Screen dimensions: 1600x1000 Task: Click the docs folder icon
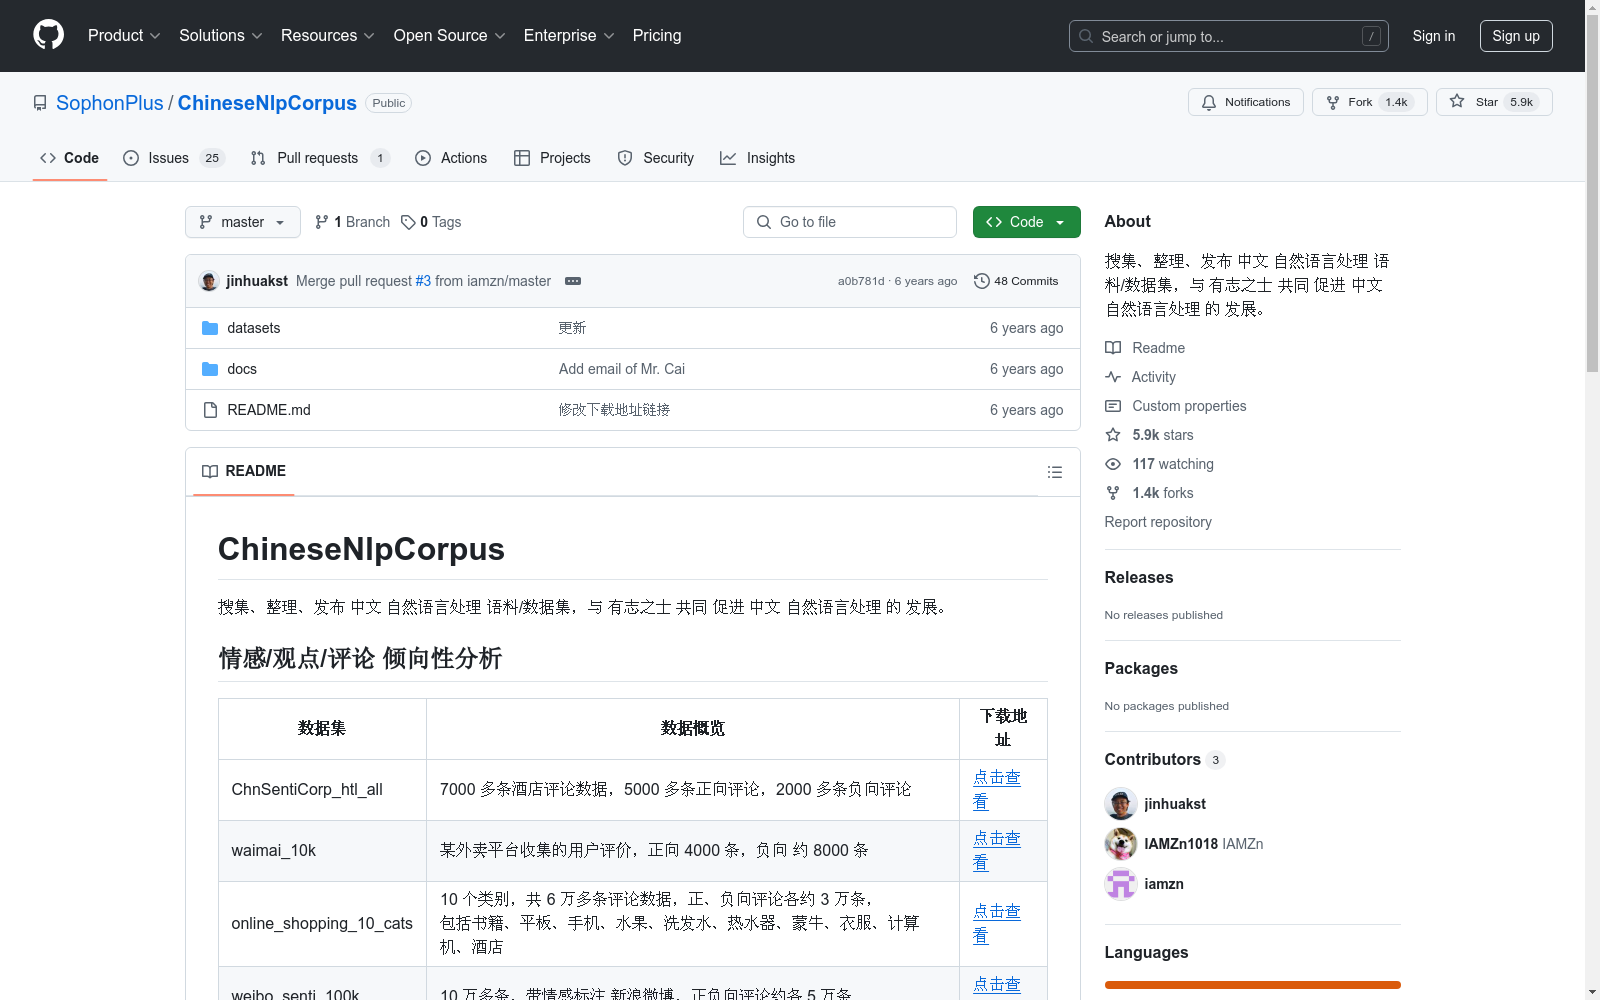[210, 369]
